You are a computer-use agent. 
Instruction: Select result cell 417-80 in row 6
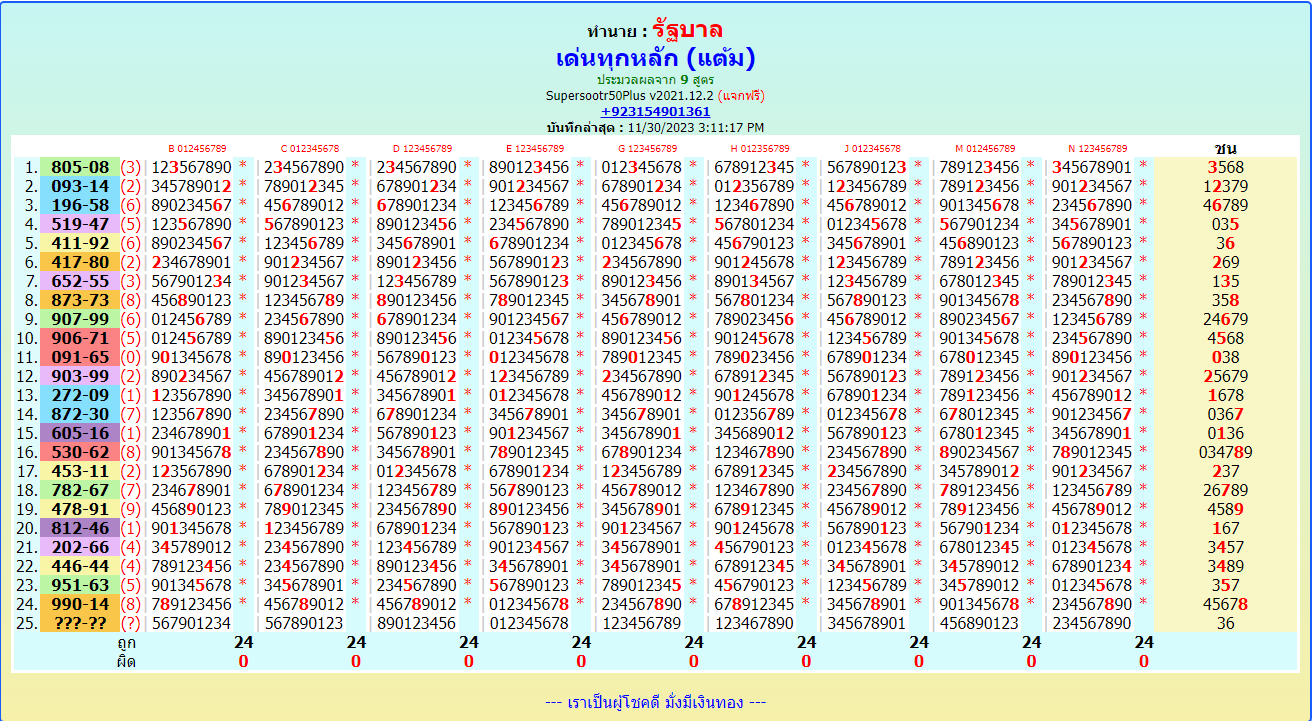click(80, 262)
